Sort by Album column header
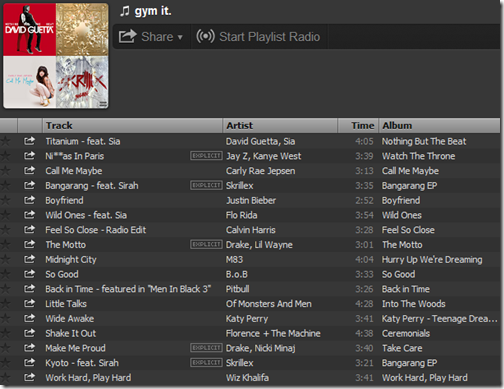This screenshot has height=389, width=504. click(439, 126)
